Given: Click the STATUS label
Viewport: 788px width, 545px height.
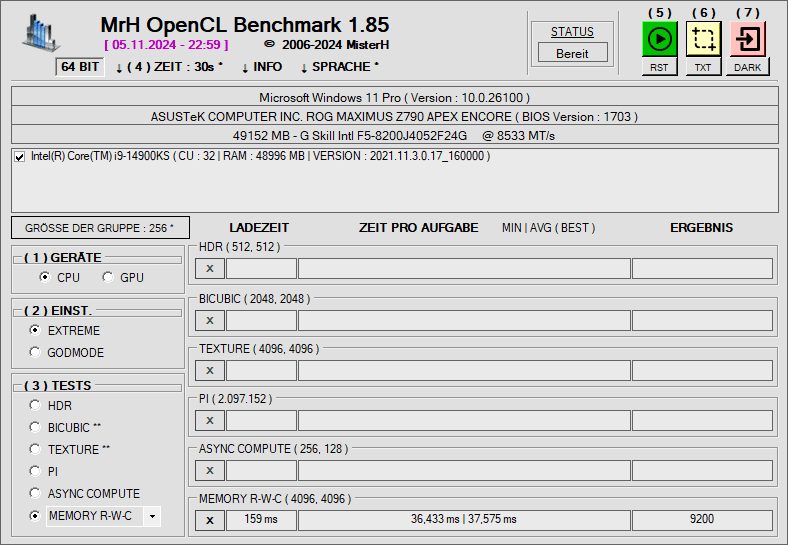Looking at the screenshot, I should coord(572,32).
